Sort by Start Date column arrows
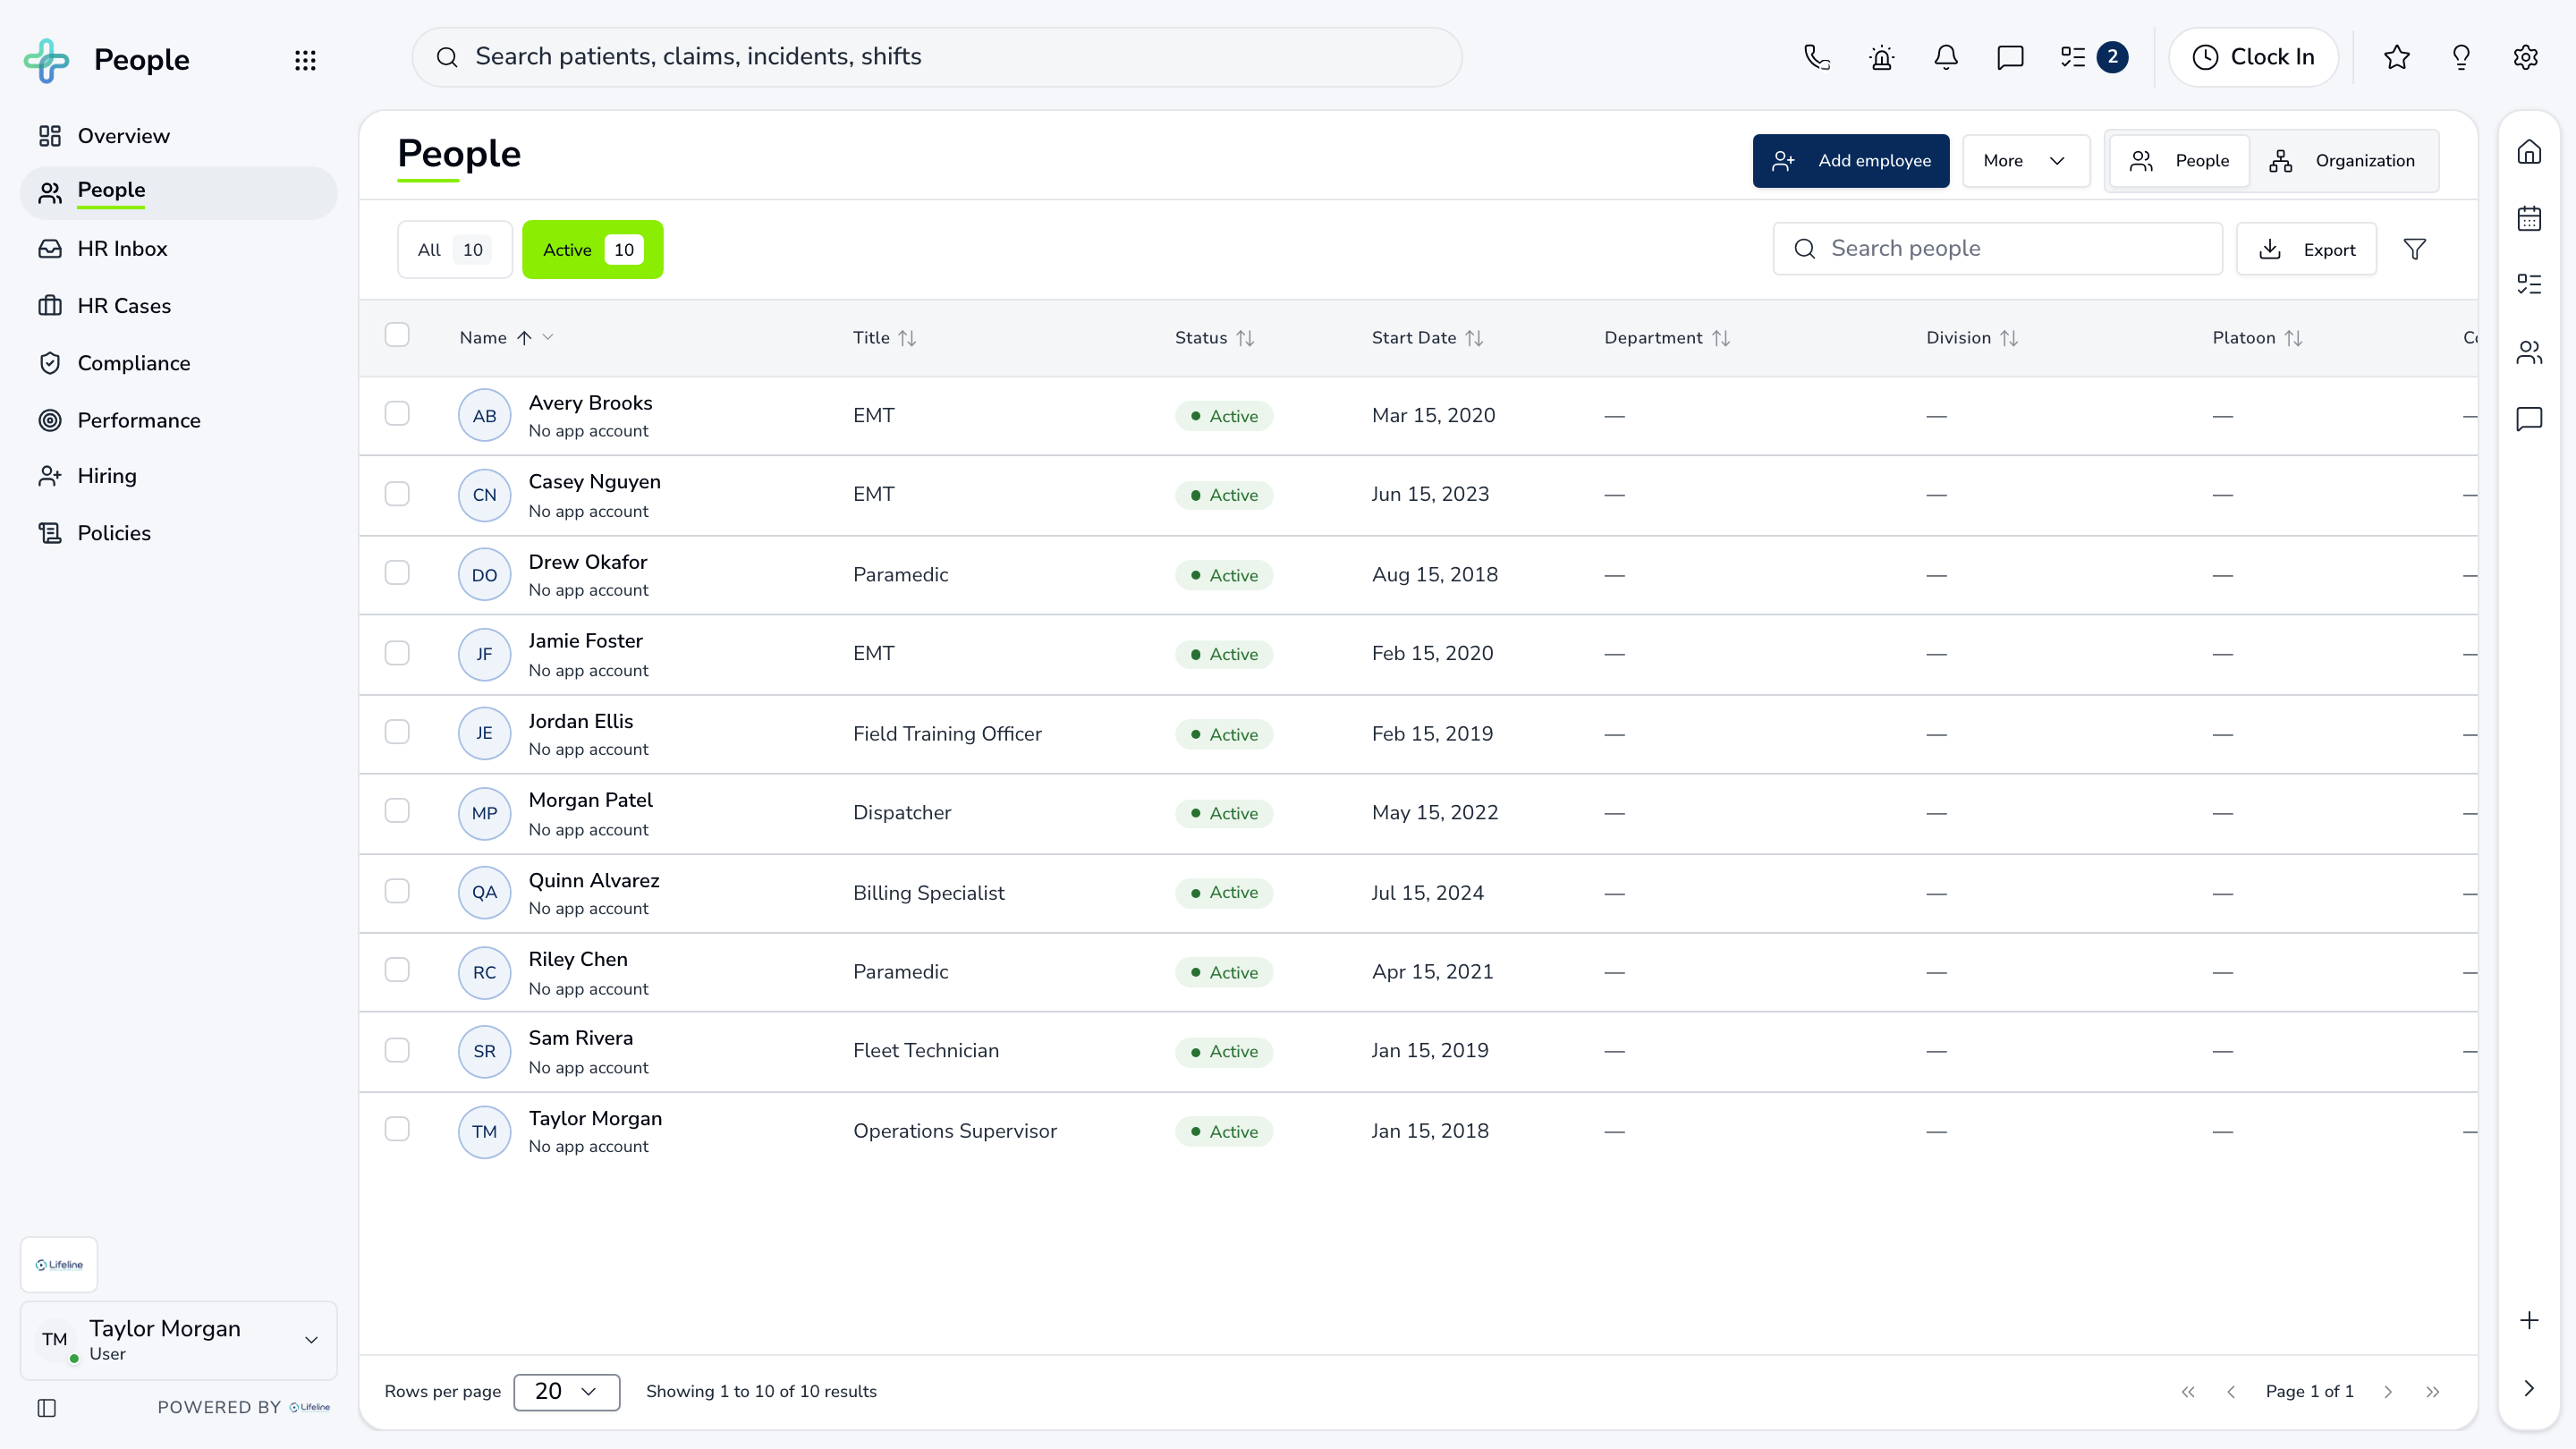This screenshot has height=1449, width=2576. (x=1474, y=338)
